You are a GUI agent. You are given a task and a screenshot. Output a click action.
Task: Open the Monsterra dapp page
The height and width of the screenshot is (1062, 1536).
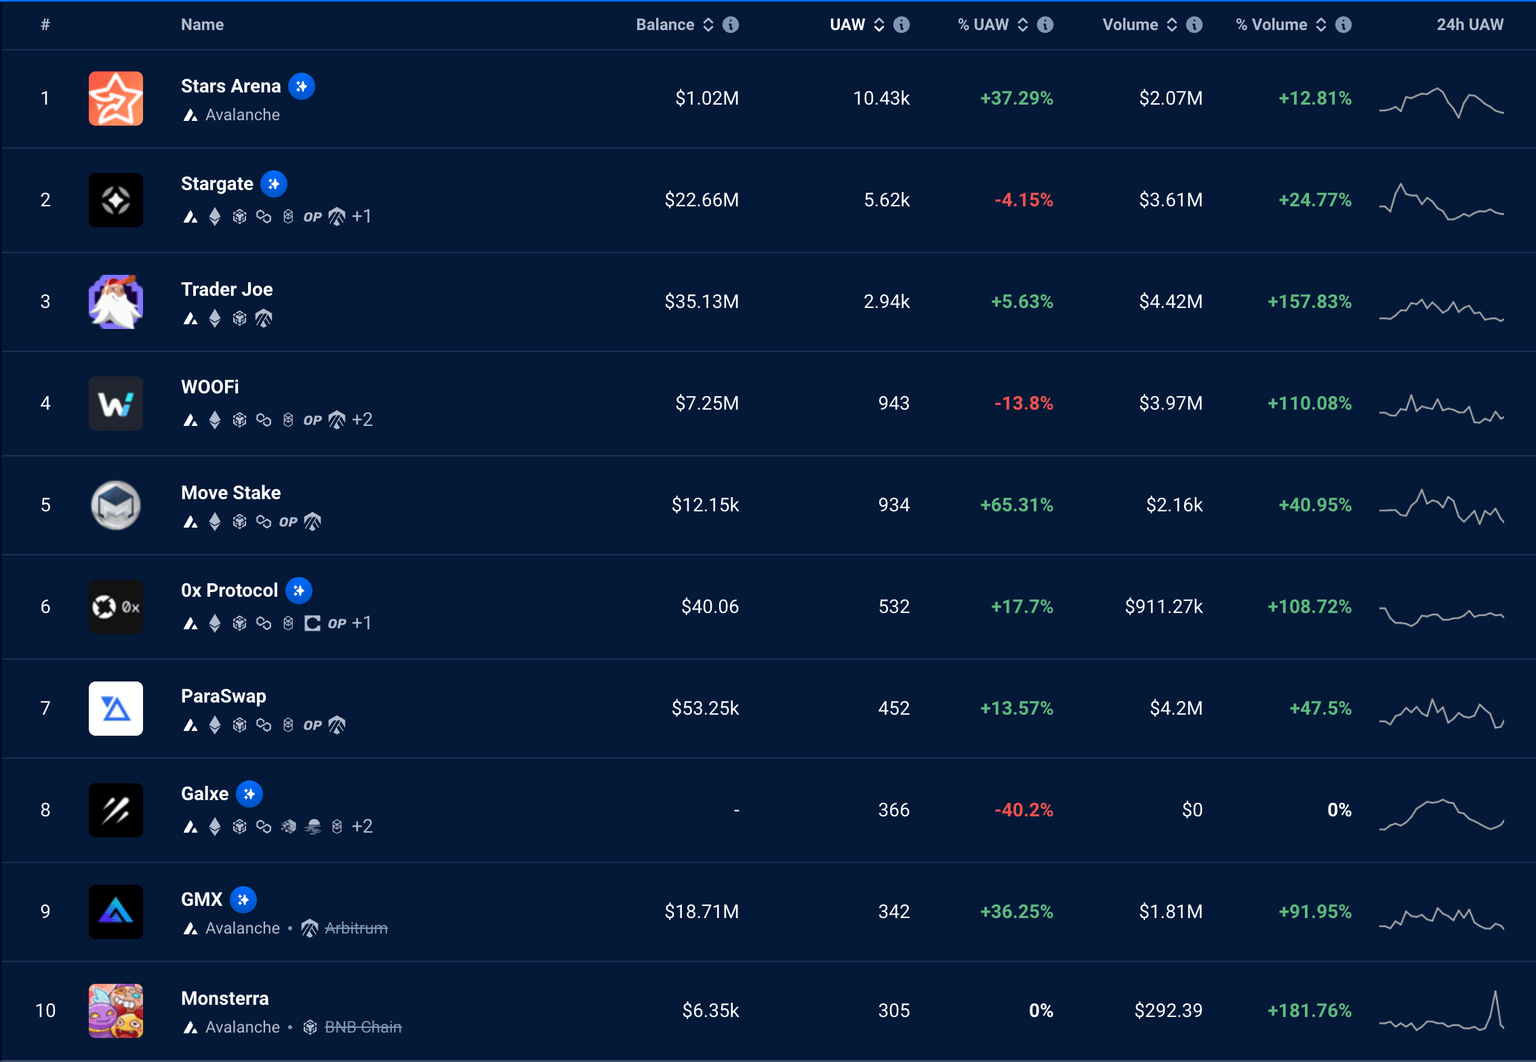(224, 998)
